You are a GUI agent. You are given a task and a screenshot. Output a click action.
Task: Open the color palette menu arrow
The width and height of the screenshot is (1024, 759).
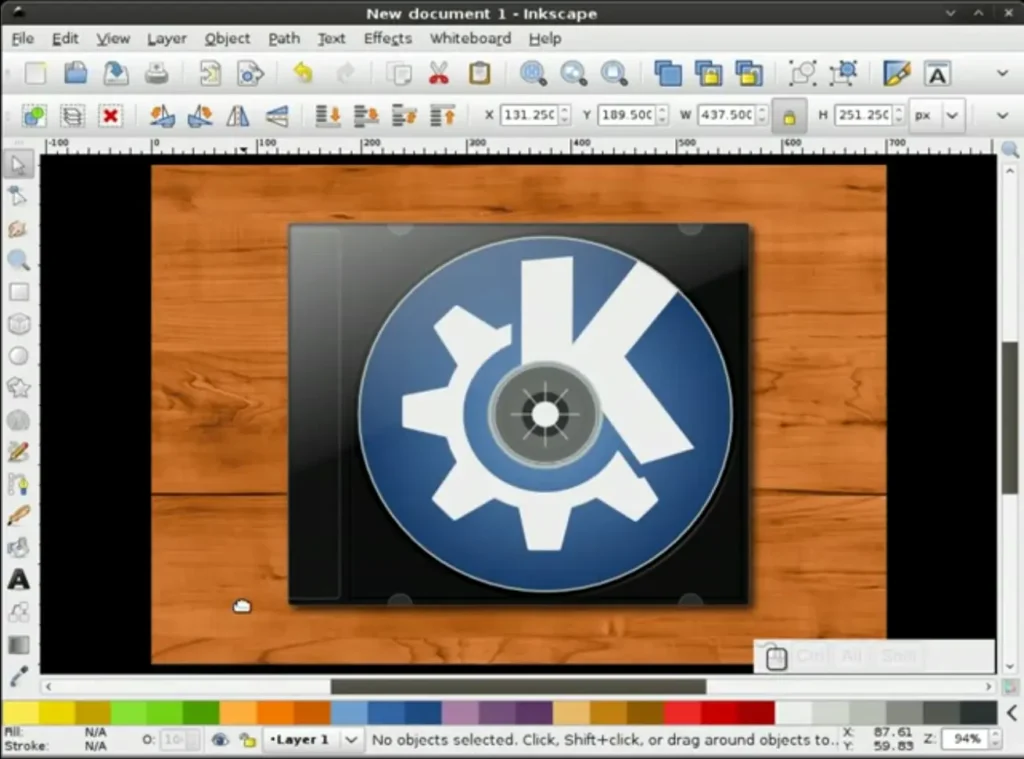(1012, 713)
